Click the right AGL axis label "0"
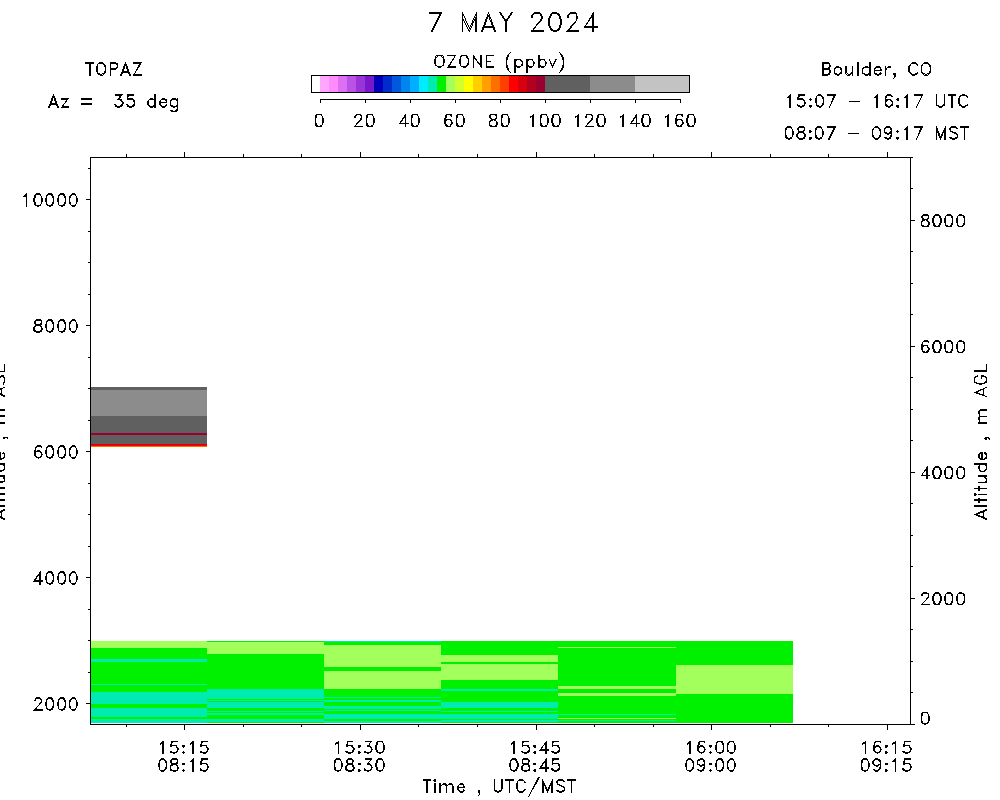The image size is (1000, 800). [925, 719]
